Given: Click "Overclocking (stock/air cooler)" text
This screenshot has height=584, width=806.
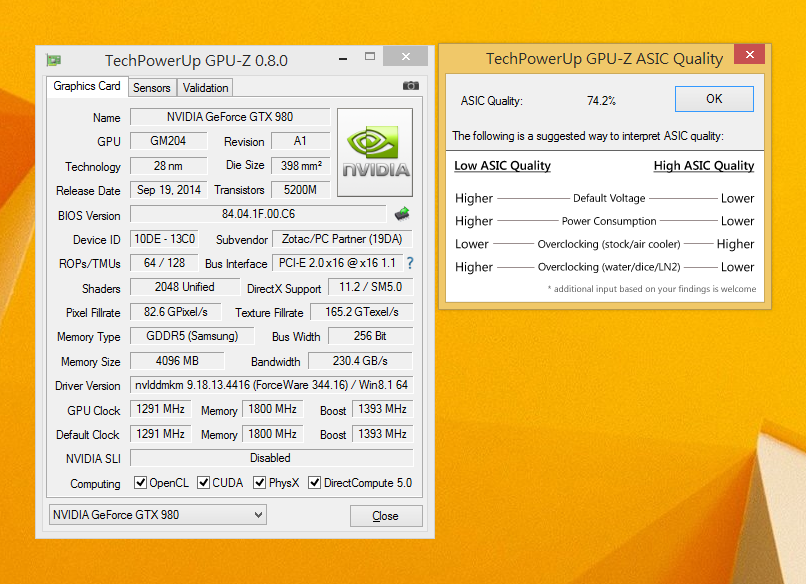Looking at the screenshot, I should pyautogui.click(x=609, y=244).
